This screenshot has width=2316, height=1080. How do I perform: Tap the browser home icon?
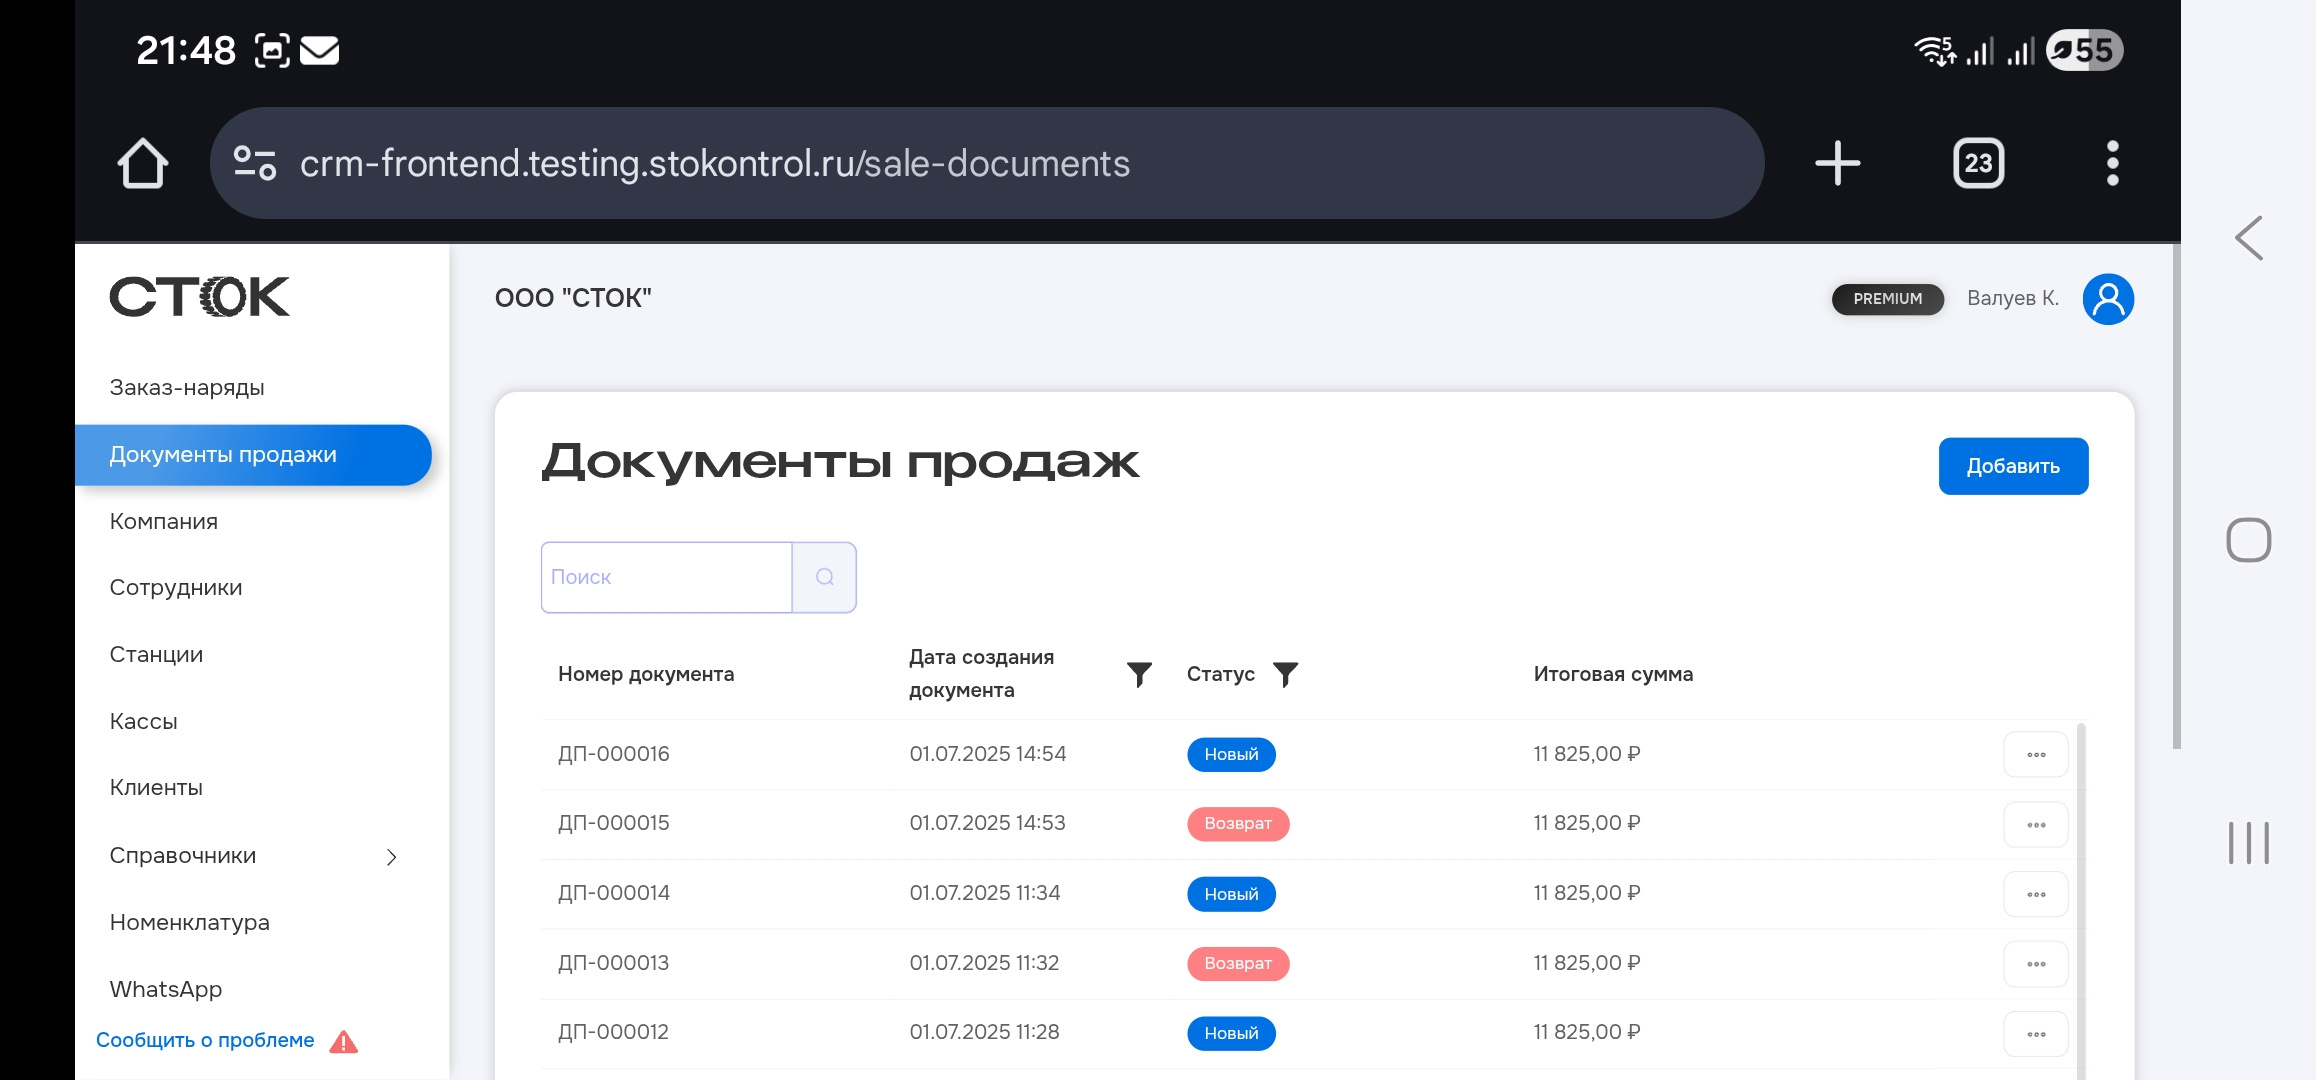142,163
